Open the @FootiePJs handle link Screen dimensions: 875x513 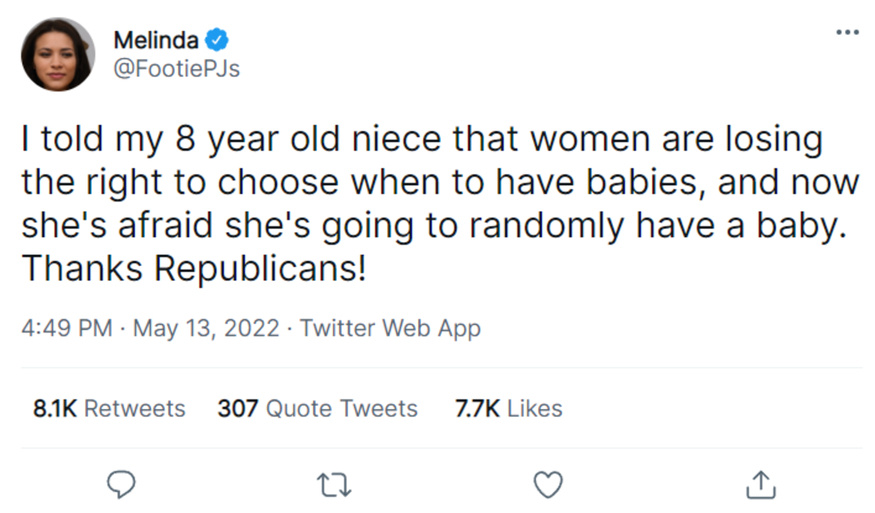(x=176, y=68)
